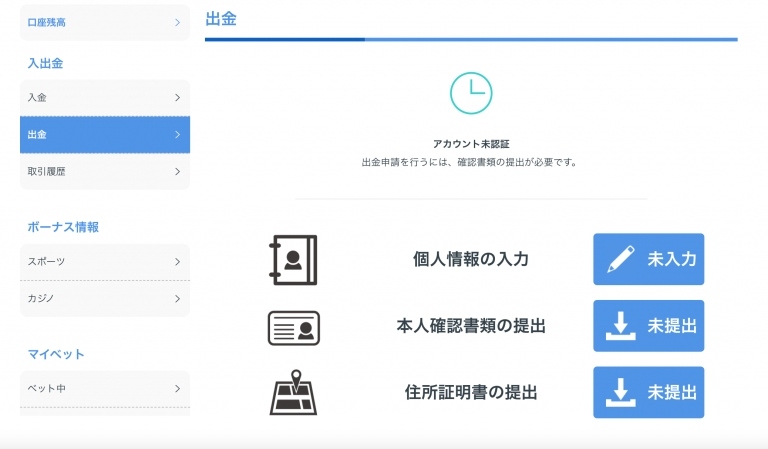The height and width of the screenshot is (449, 768).
Task: Open カジノ bonus information
Action: coord(105,299)
